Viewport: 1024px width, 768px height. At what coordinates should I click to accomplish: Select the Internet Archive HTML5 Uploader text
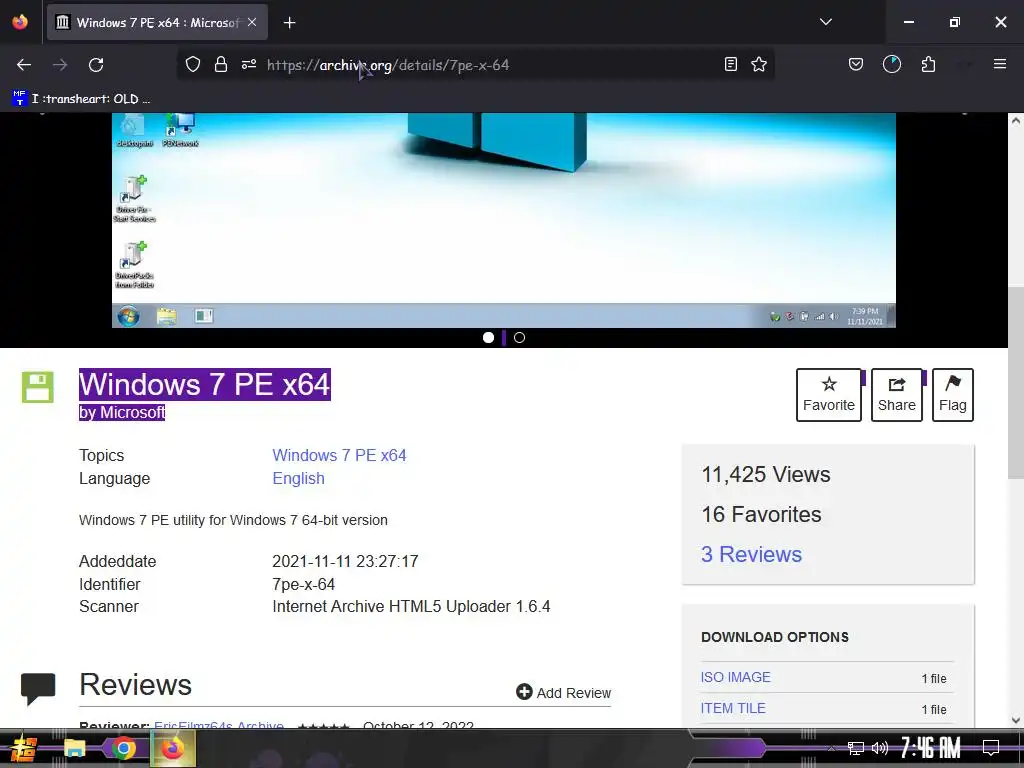[411, 606]
